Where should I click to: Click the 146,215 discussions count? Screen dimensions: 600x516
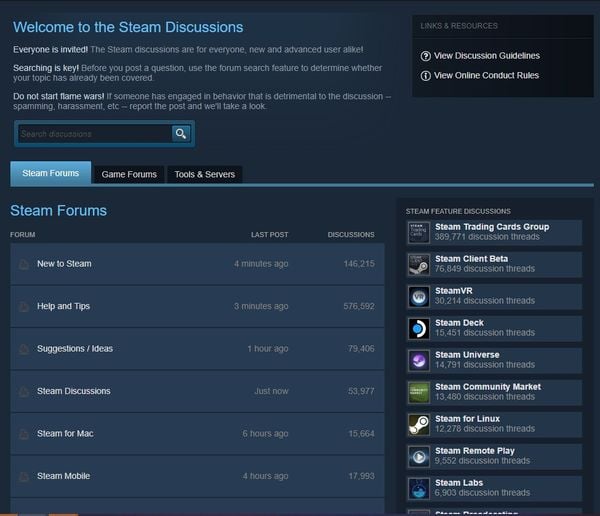click(x=359, y=264)
